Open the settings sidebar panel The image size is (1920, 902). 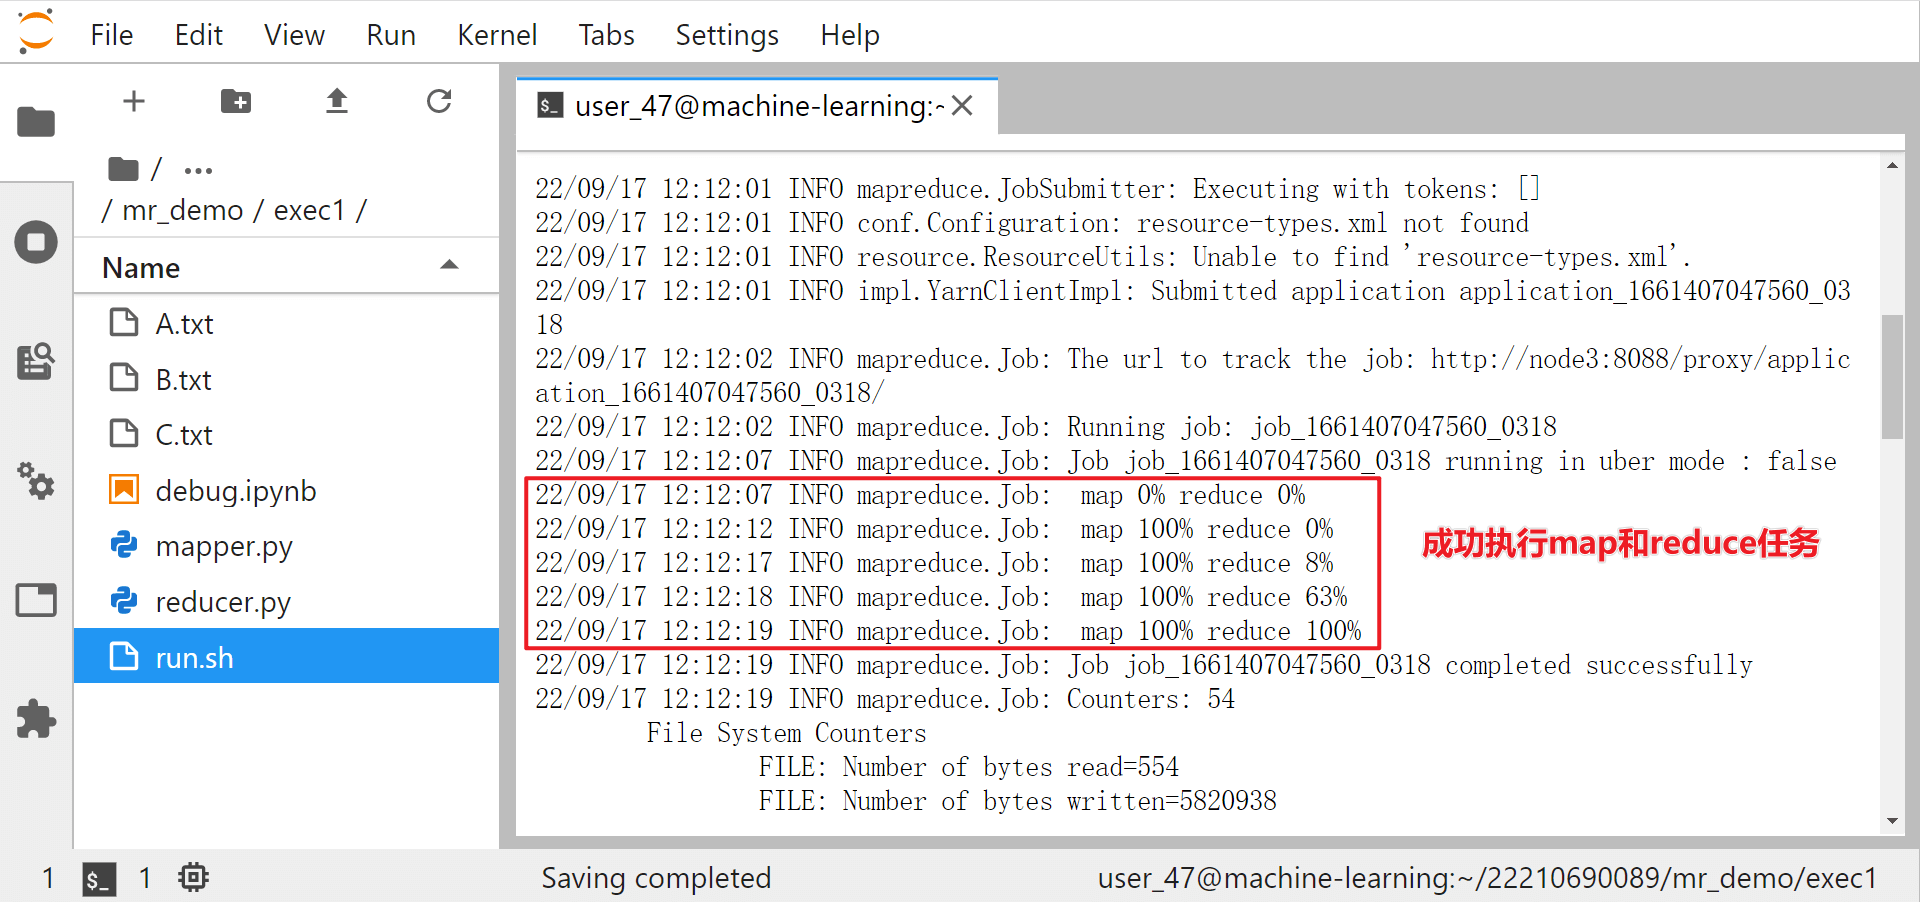click(36, 483)
